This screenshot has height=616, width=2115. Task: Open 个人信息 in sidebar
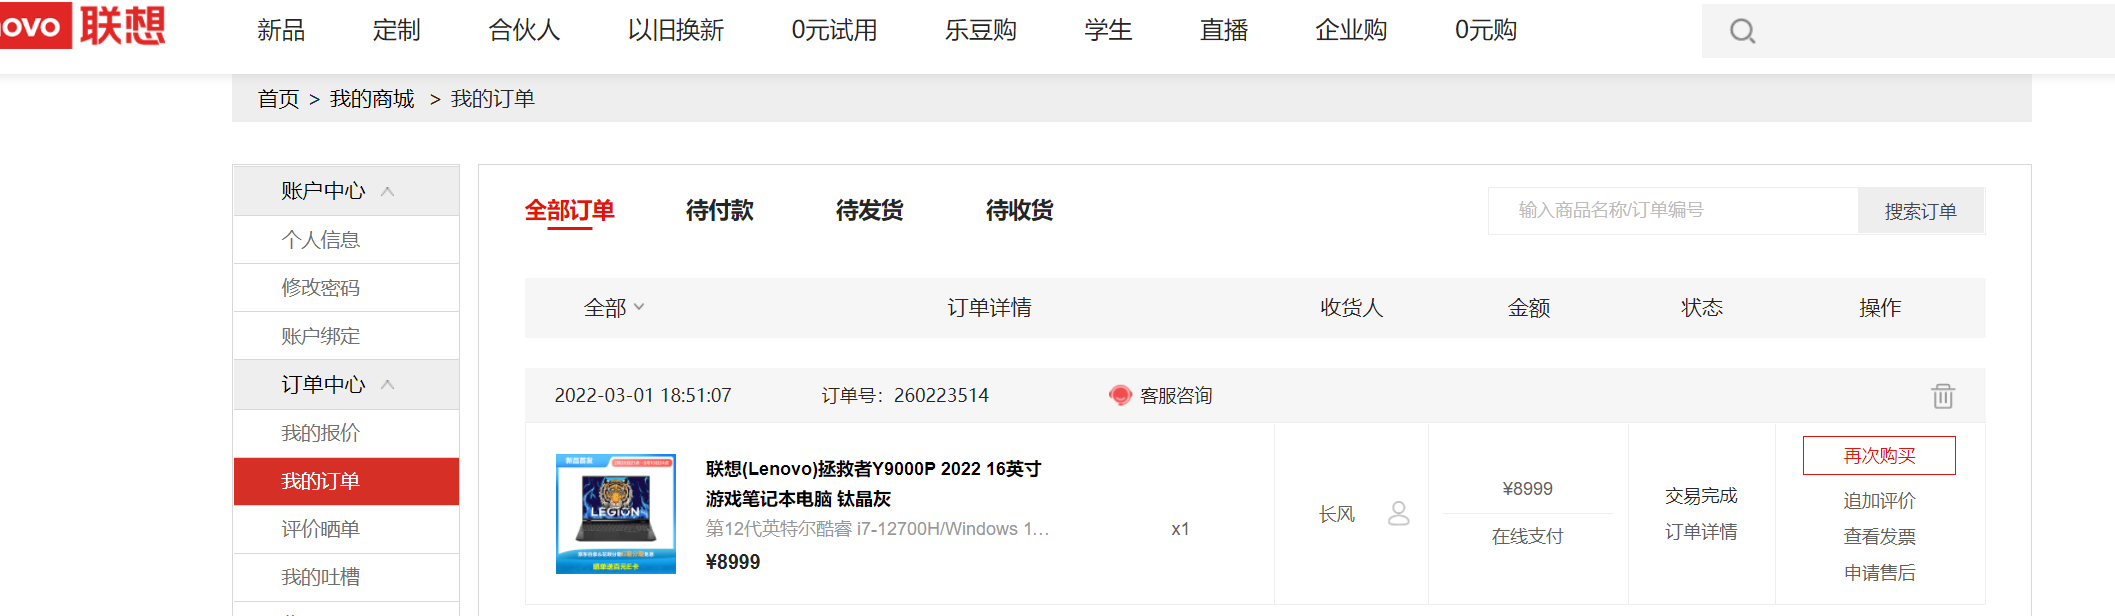pyautogui.click(x=346, y=240)
